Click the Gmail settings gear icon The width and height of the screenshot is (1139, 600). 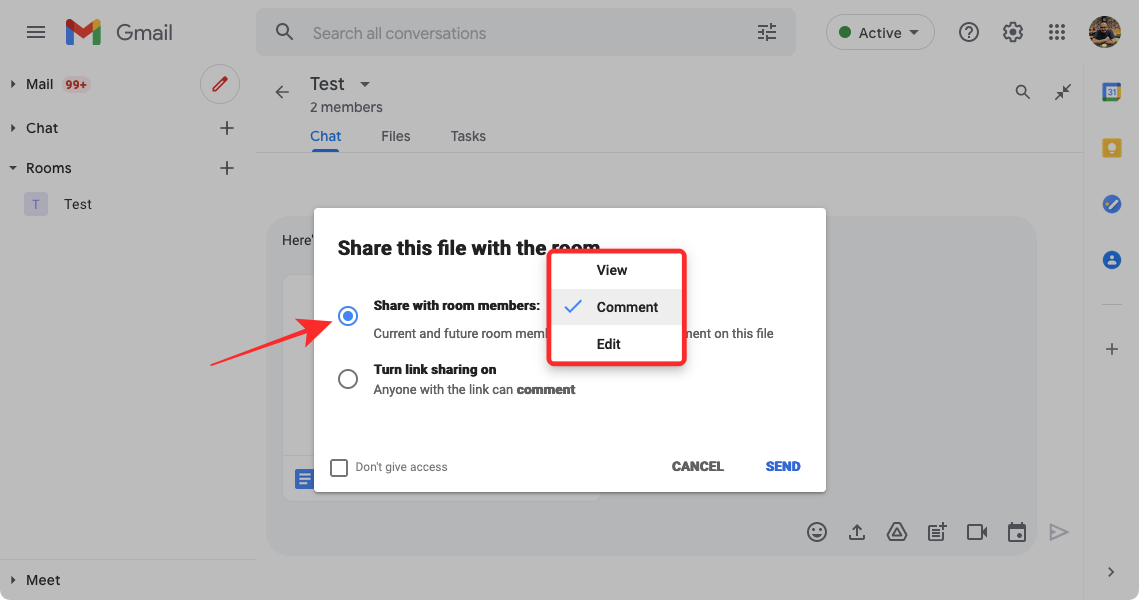point(1013,33)
